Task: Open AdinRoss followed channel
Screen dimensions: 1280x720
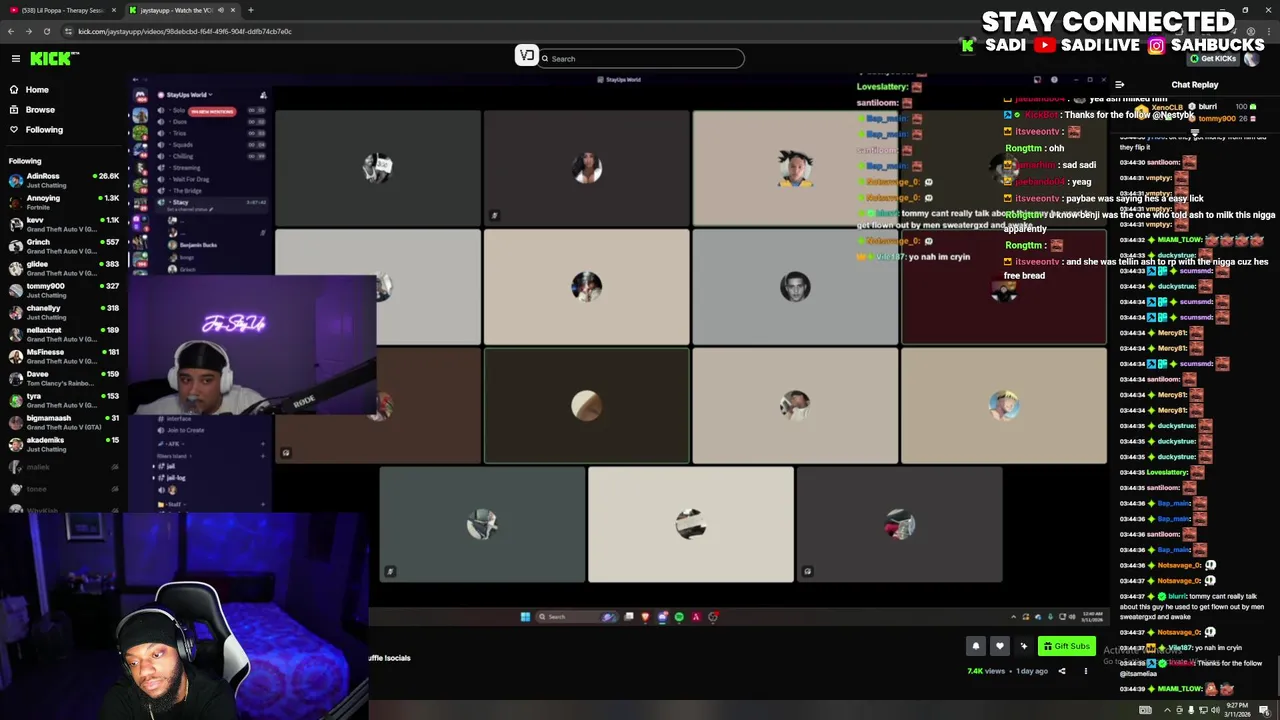Action: (x=63, y=180)
